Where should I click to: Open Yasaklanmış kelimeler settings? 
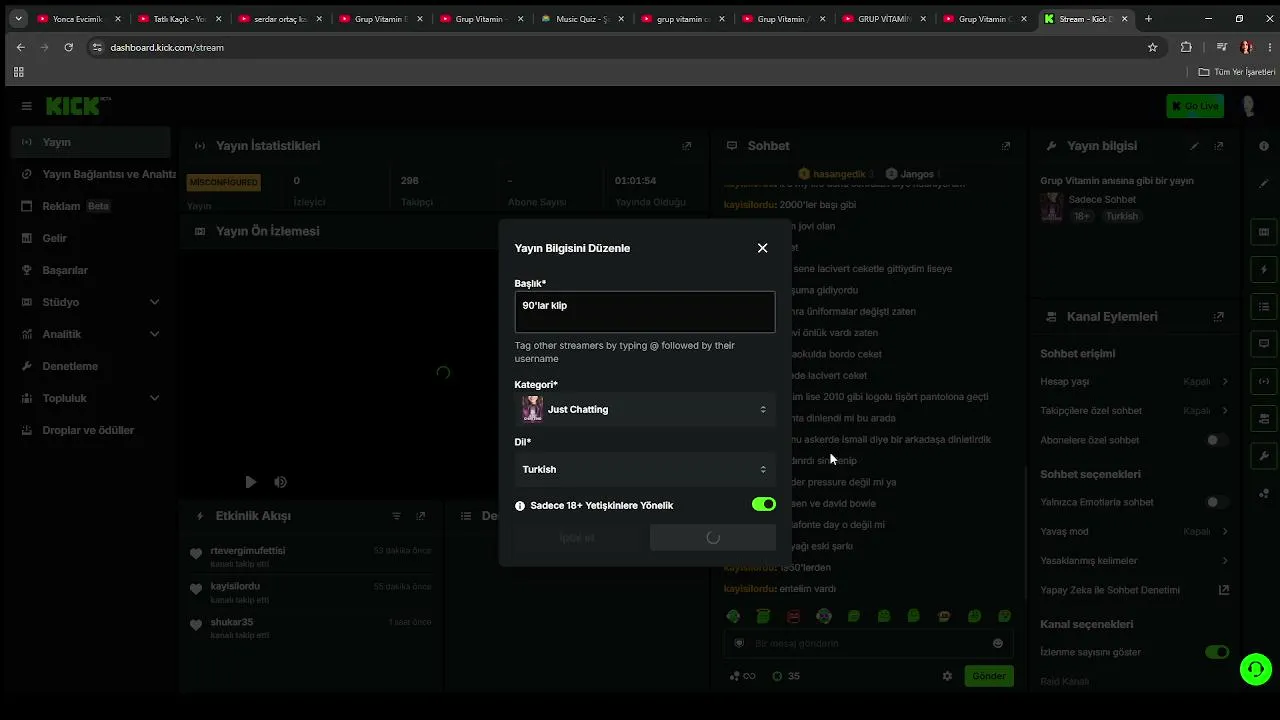(1135, 560)
